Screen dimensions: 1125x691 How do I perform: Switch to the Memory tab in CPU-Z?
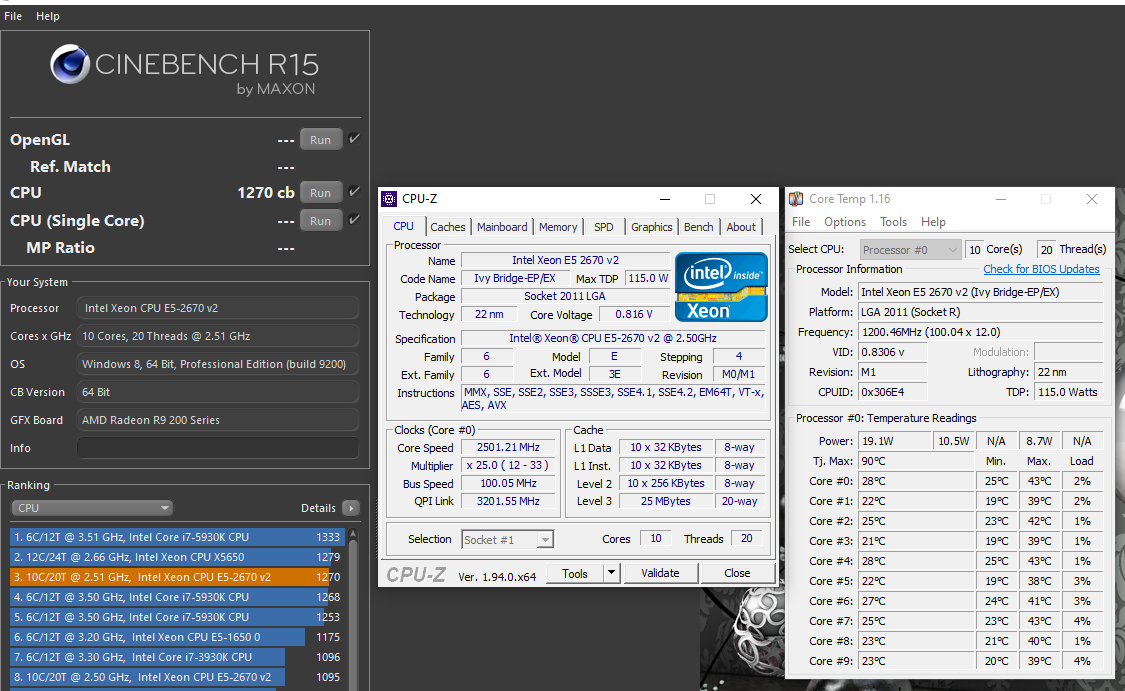pyautogui.click(x=558, y=227)
